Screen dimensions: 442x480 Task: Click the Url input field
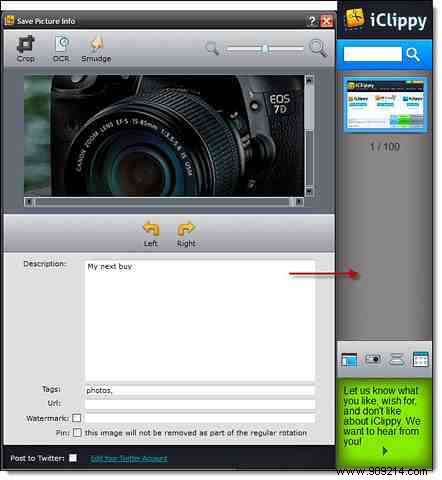click(x=200, y=404)
